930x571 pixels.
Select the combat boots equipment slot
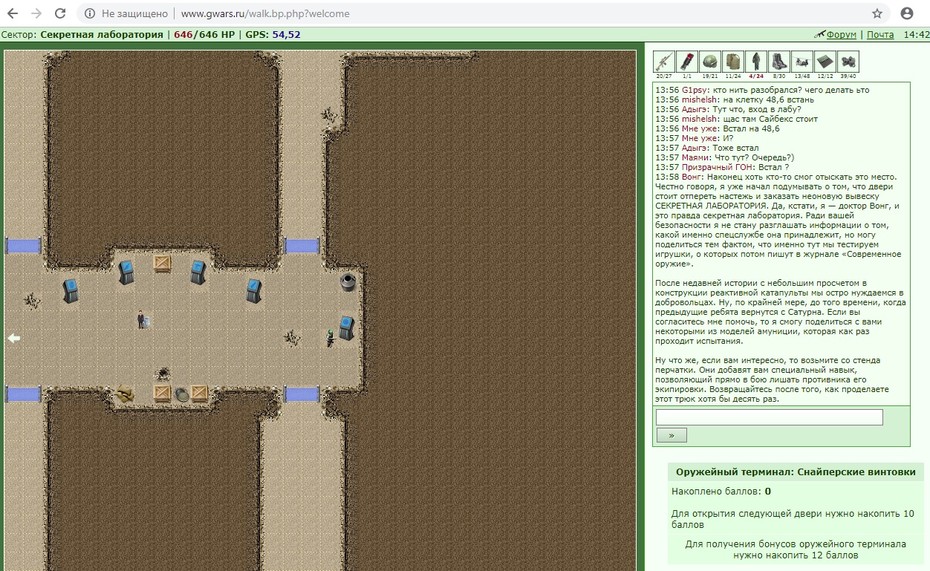click(779, 62)
